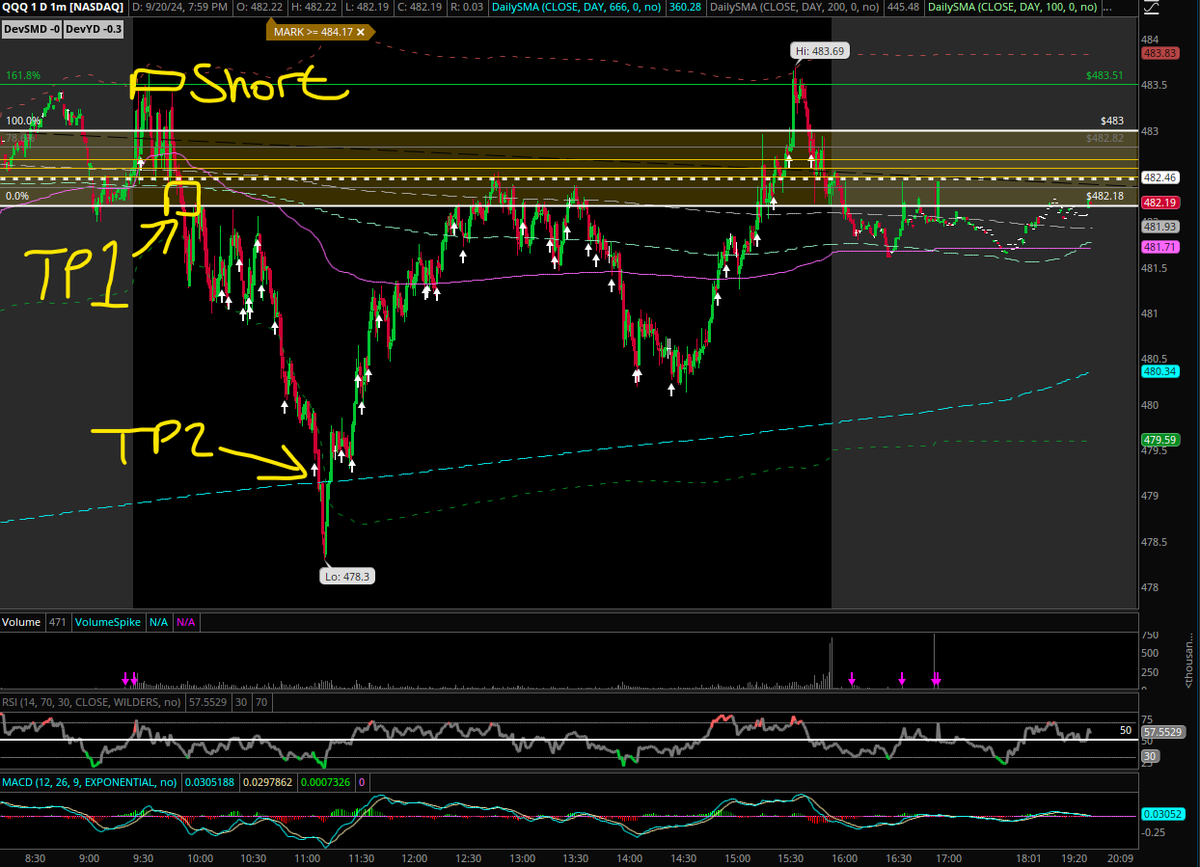Click the 15:30 time axis label
Viewport: 1200px width, 867px height.
(791, 858)
